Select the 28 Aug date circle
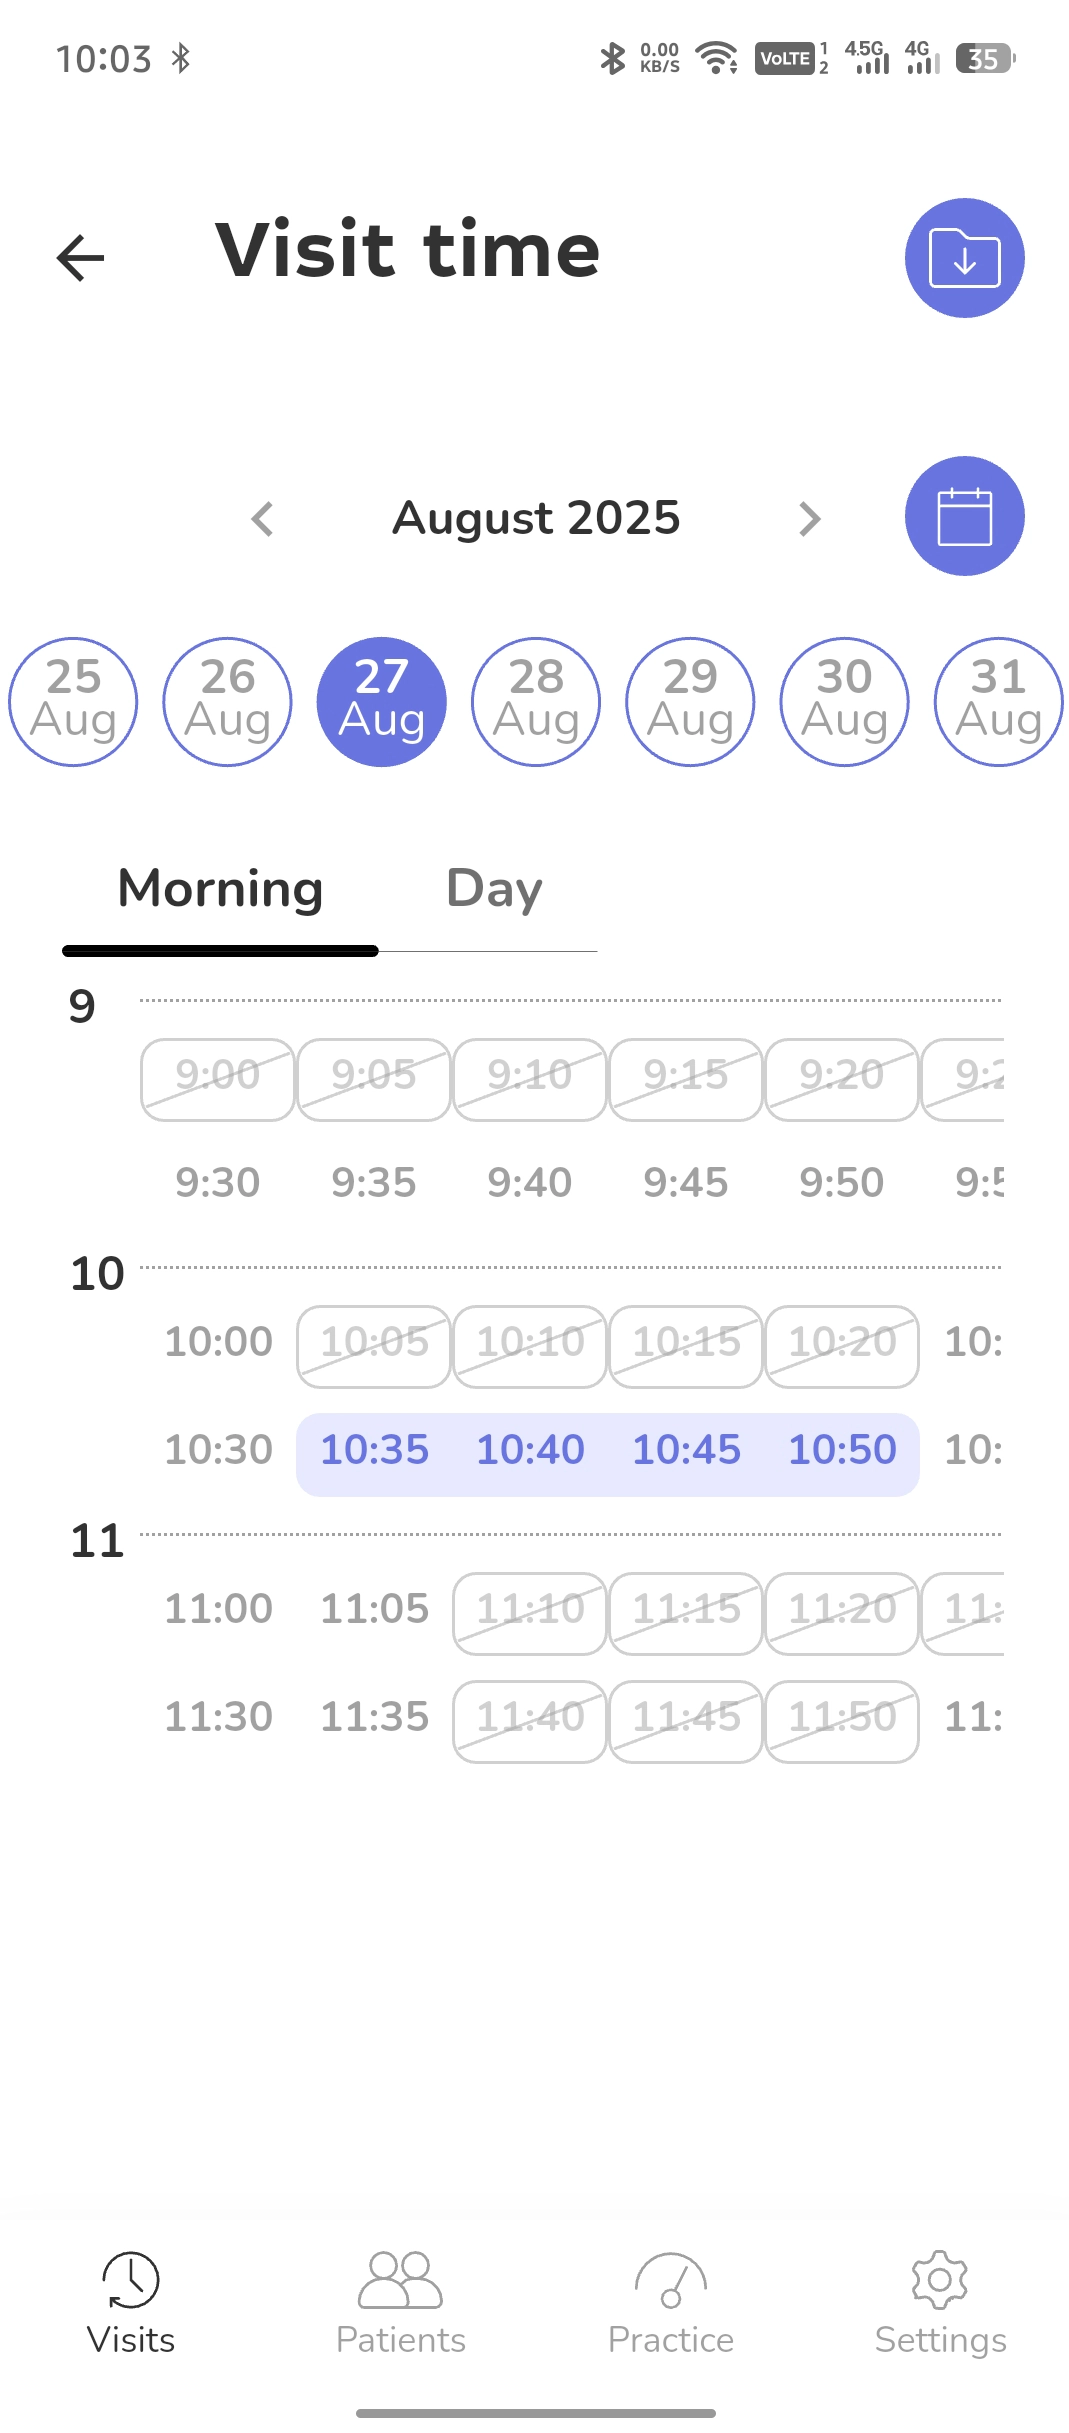This screenshot has height=2433, width=1069. pos(536,702)
